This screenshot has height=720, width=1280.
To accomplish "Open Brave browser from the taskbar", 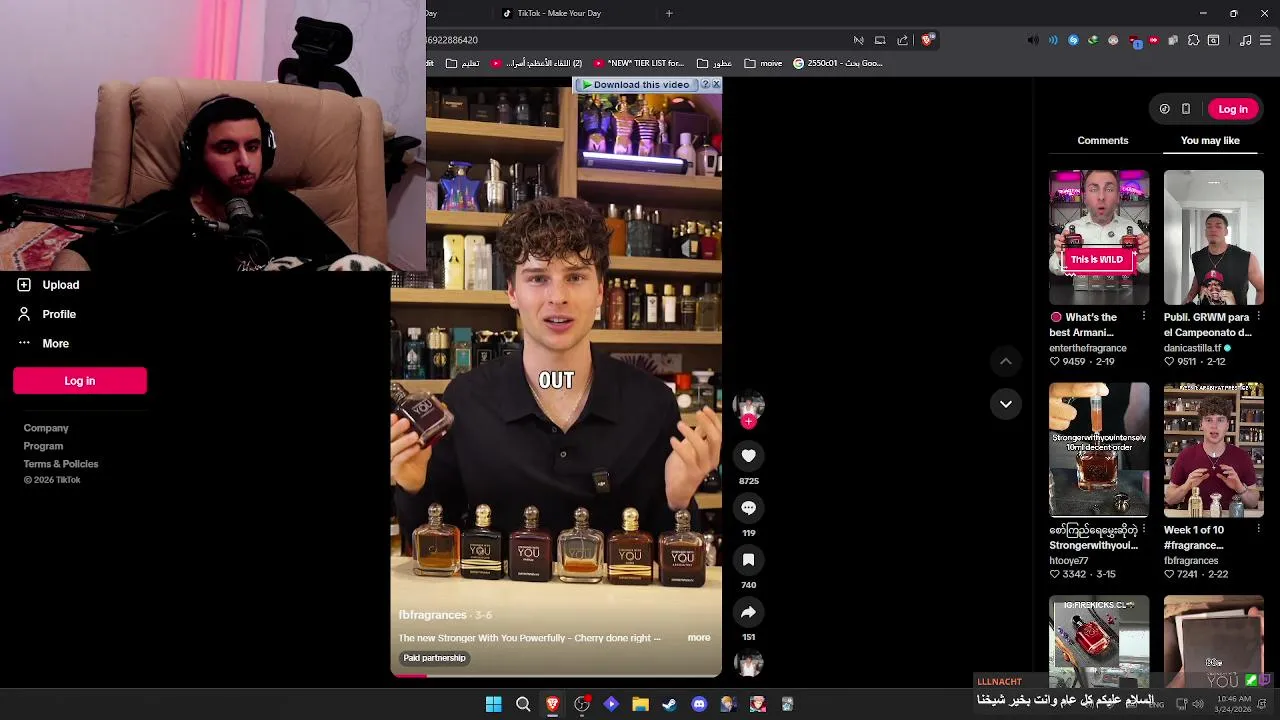I will tap(552, 704).
